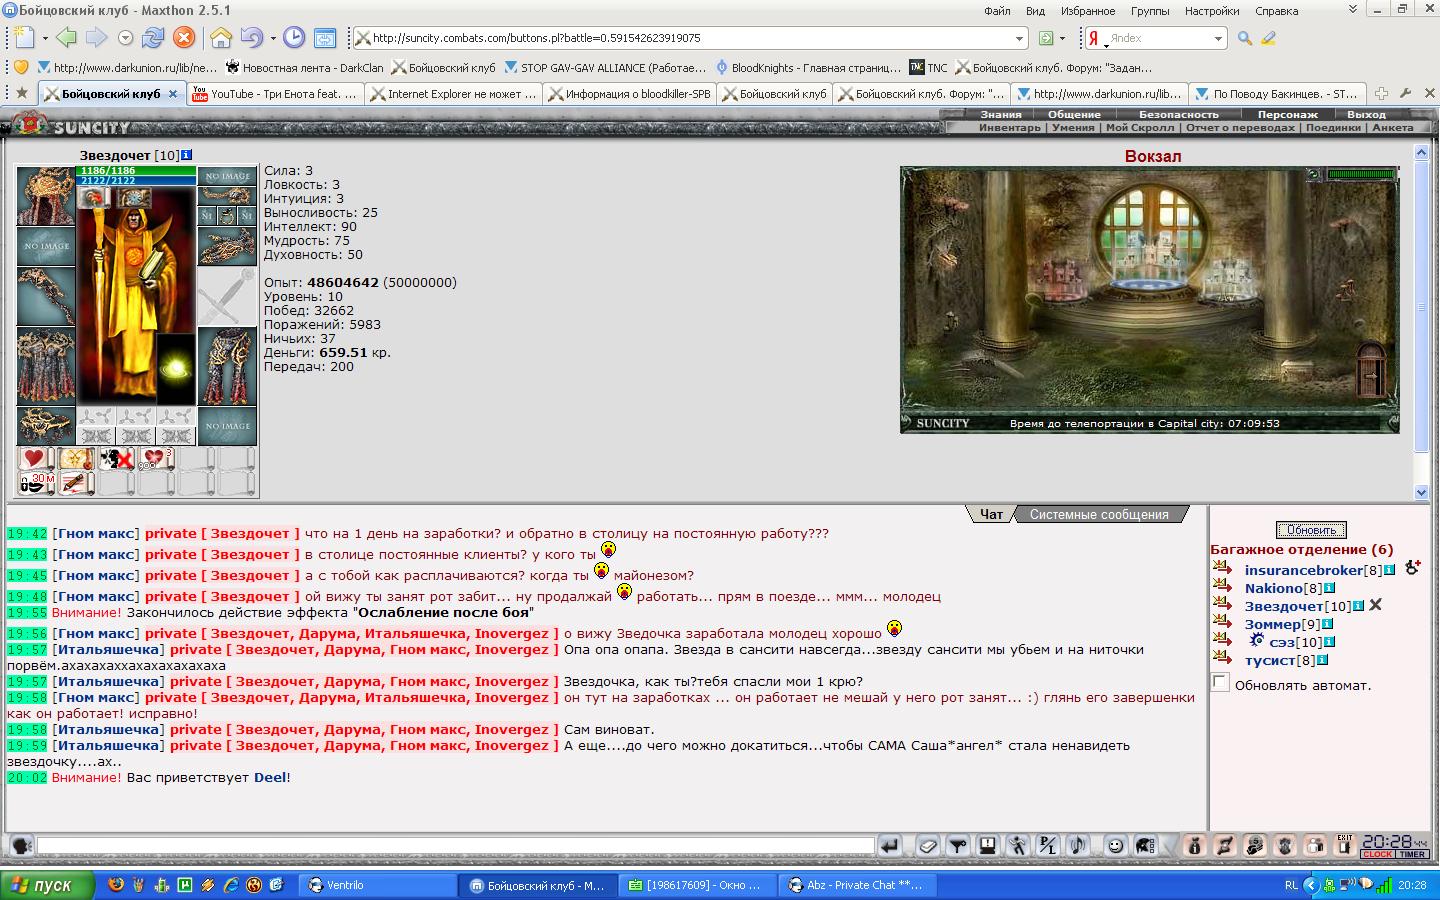Open the Настройки menu

(x=1212, y=11)
